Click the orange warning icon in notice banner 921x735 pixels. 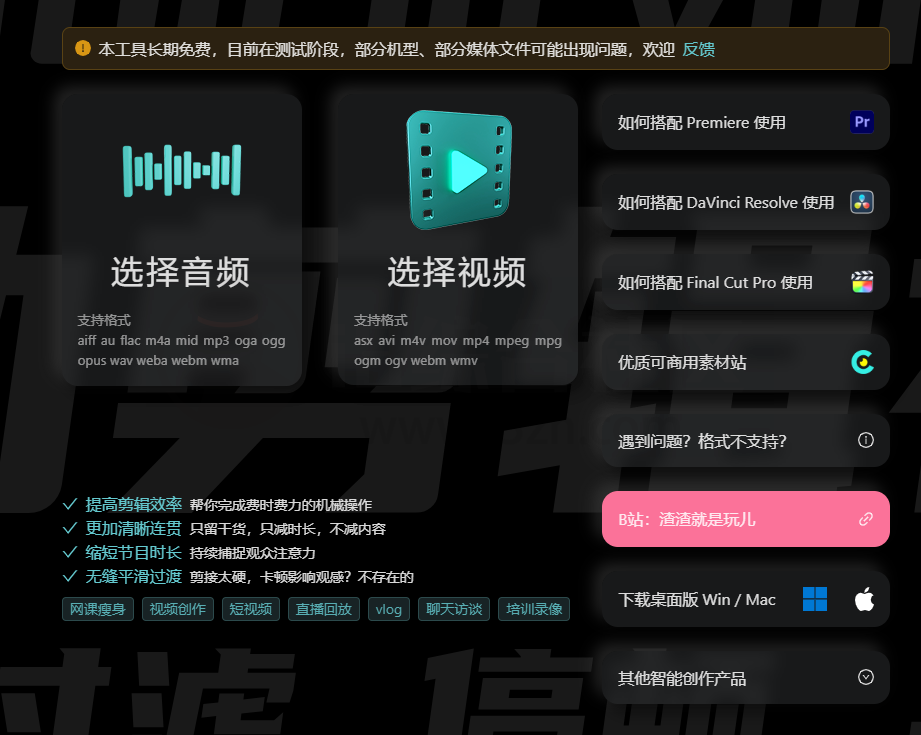click(83, 48)
